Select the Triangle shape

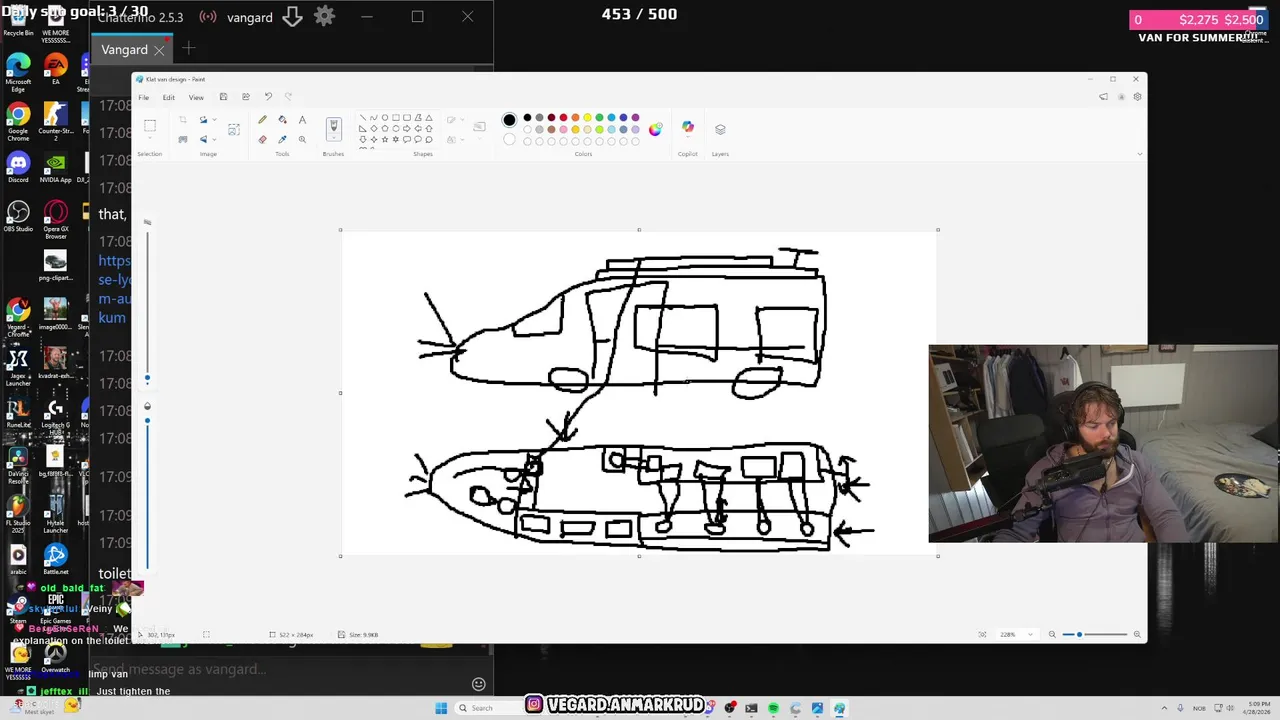pyautogui.click(x=429, y=117)
